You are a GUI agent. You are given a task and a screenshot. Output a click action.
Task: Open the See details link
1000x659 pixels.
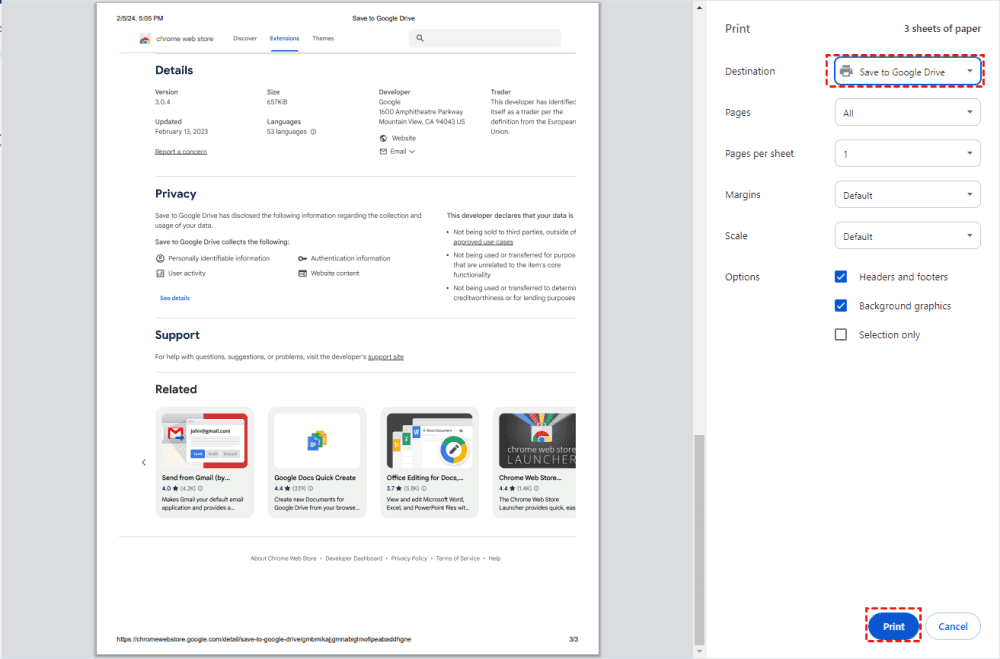tap(175, 298)
